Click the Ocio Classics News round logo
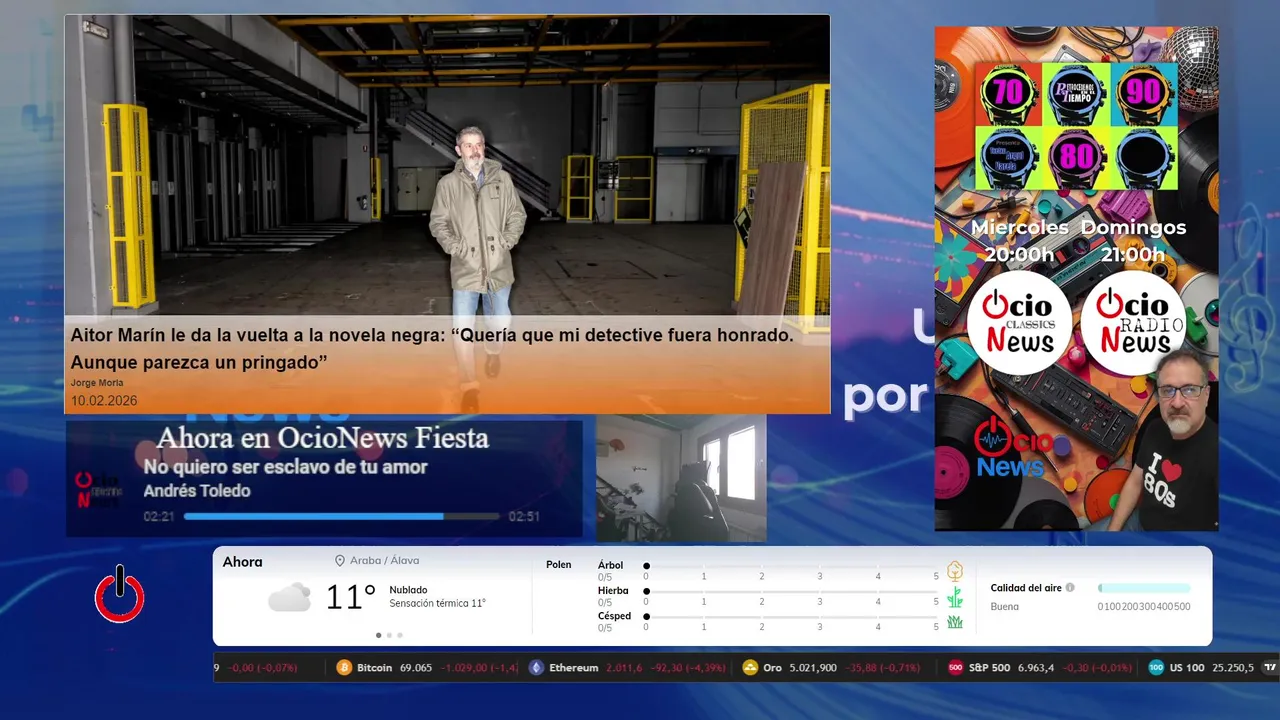 [x=1018, y=322]
